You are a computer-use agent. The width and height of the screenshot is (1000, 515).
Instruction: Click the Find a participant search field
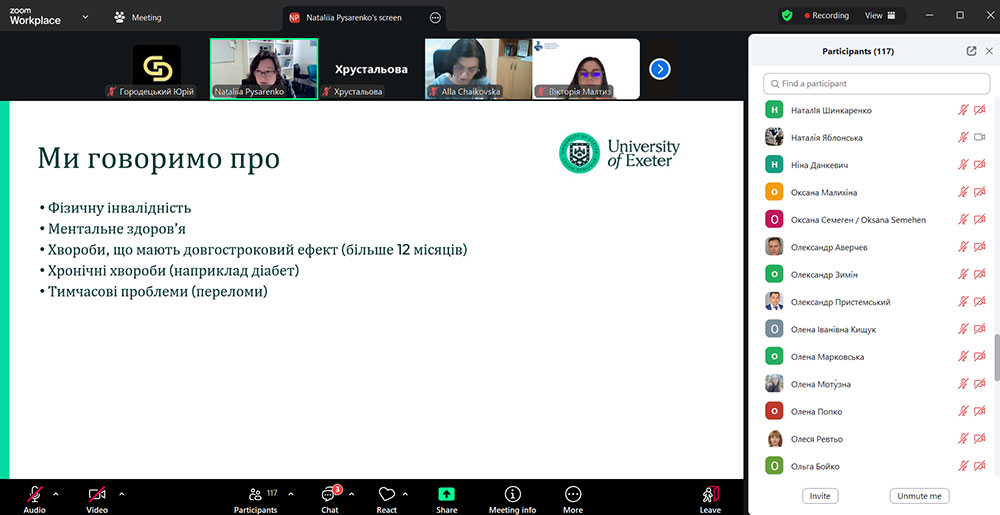pyautogui.click(x=876, y=84)
